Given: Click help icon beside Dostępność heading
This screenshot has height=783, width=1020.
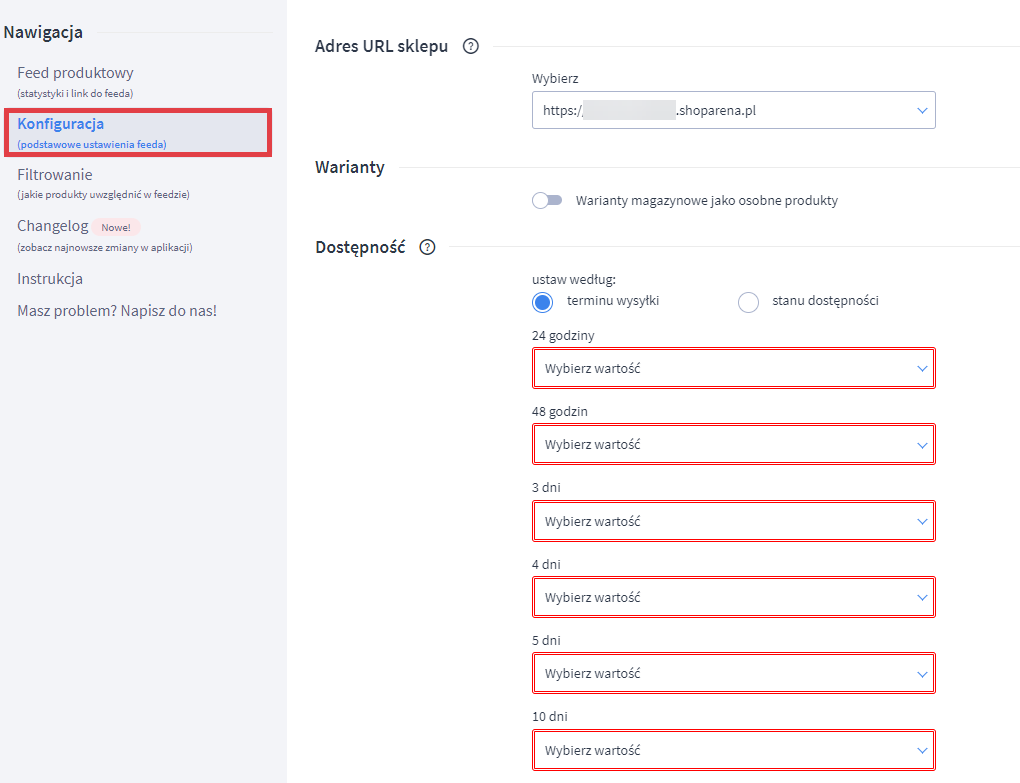Looking at the screenshot, I should (428, 247).
